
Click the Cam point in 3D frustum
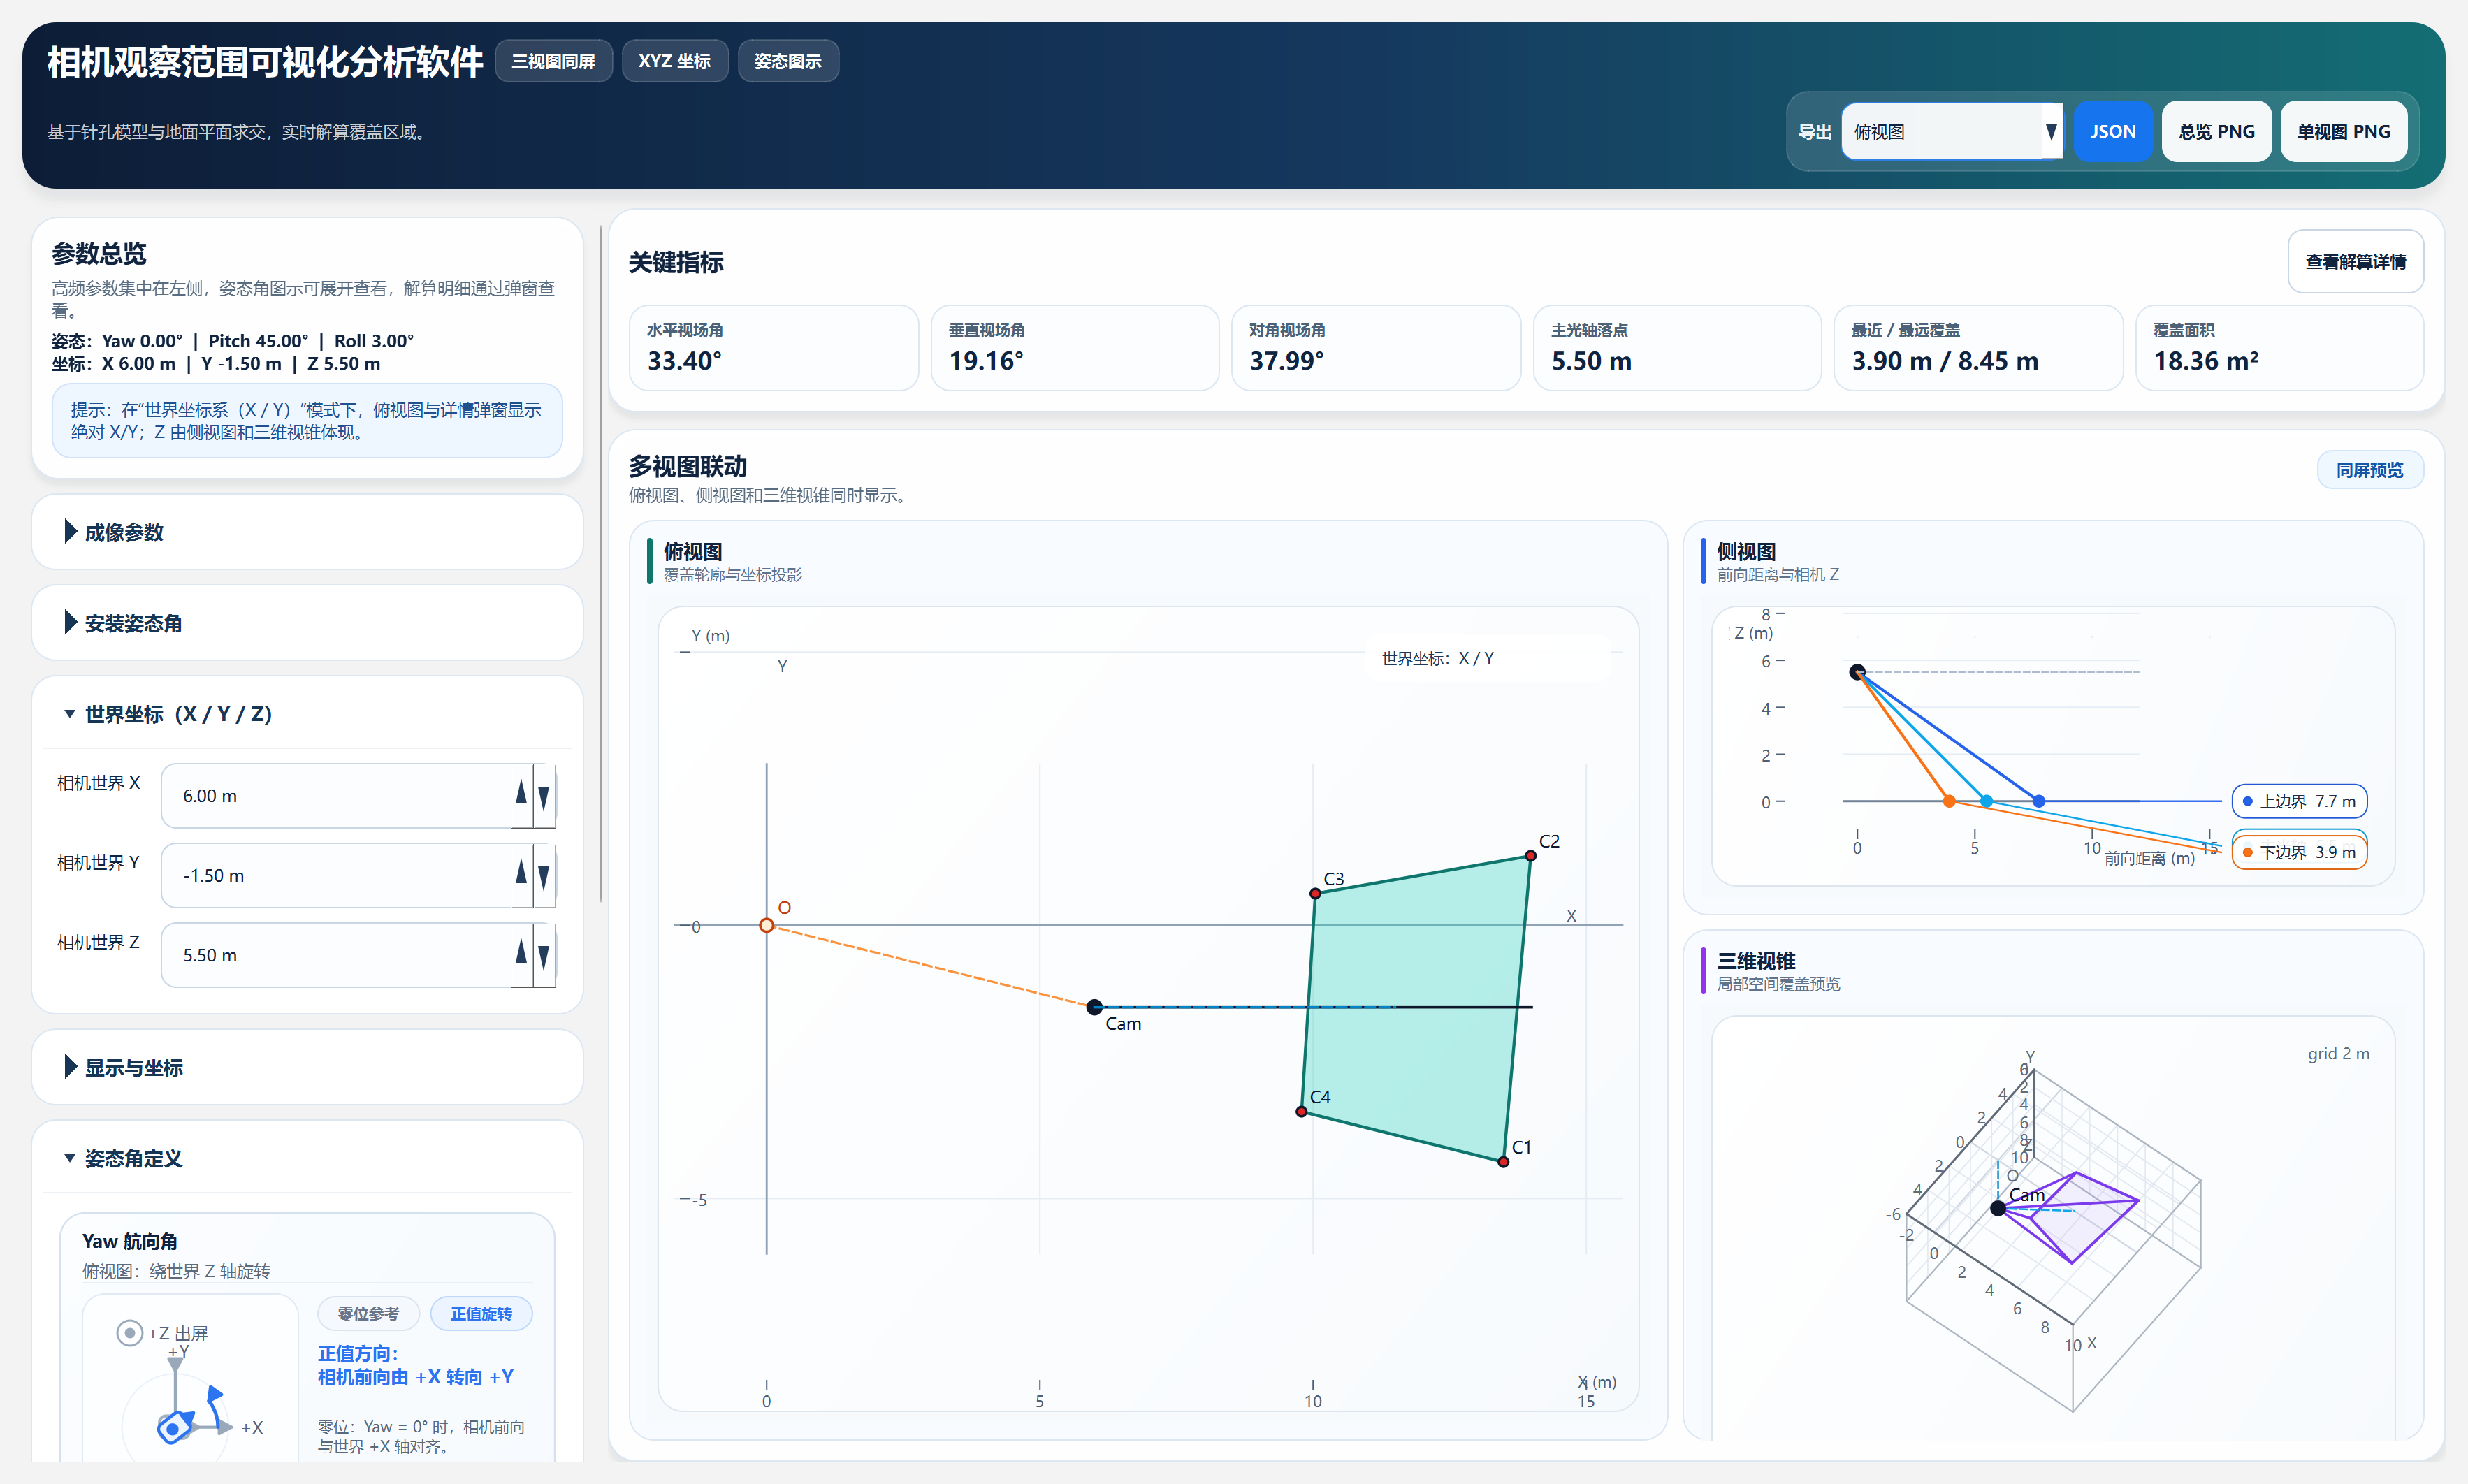(1997, 1208)
